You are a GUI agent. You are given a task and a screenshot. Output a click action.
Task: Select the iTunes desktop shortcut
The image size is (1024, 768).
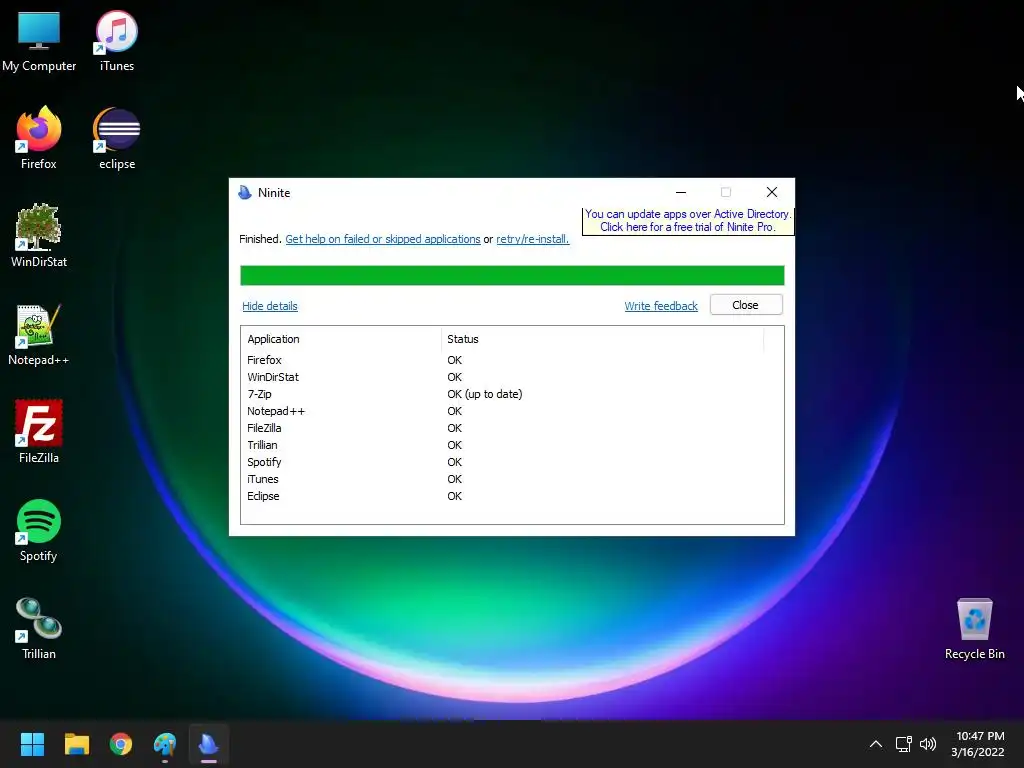(x=117, y=42)
